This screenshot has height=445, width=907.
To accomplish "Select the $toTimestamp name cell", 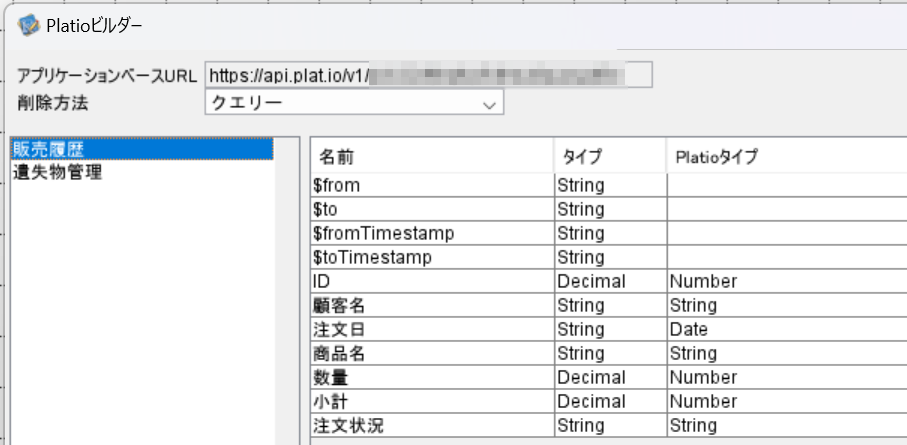I will coord(432,258).
